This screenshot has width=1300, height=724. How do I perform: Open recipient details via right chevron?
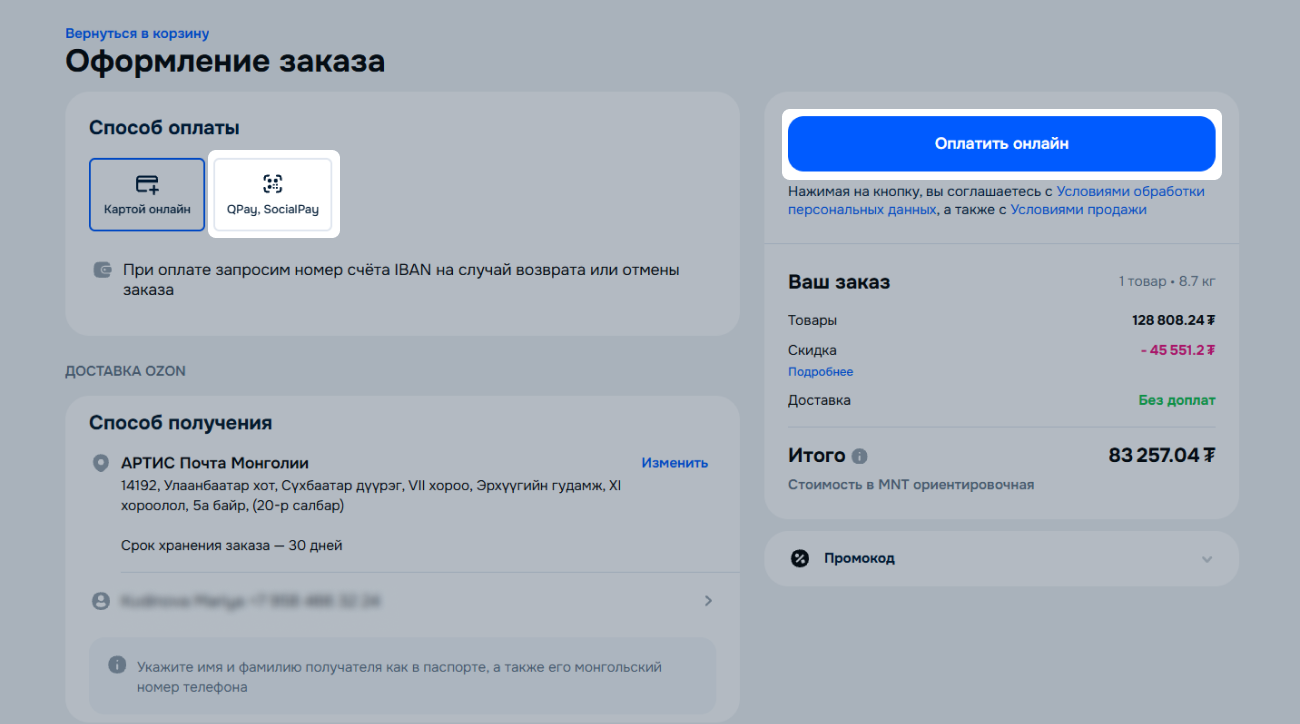click(x=708, y=601)
